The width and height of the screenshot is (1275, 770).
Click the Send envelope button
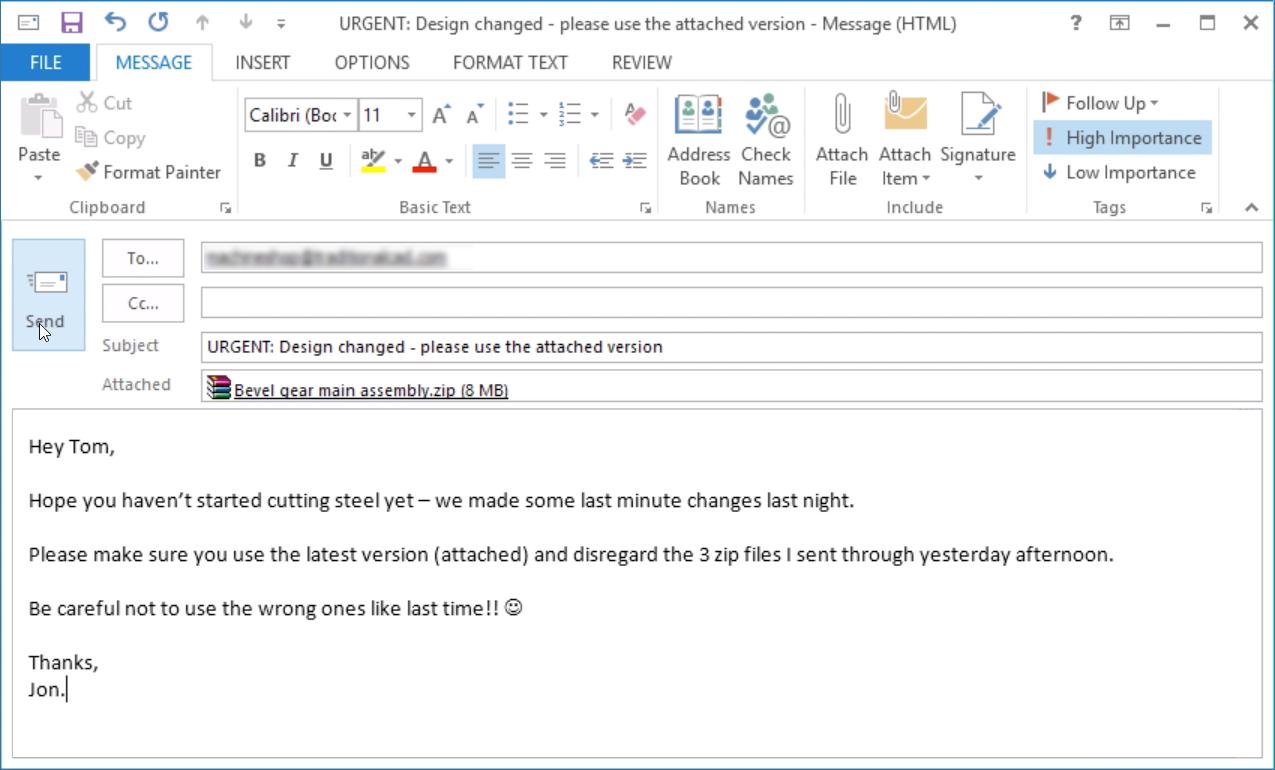[x=48, y=295]
